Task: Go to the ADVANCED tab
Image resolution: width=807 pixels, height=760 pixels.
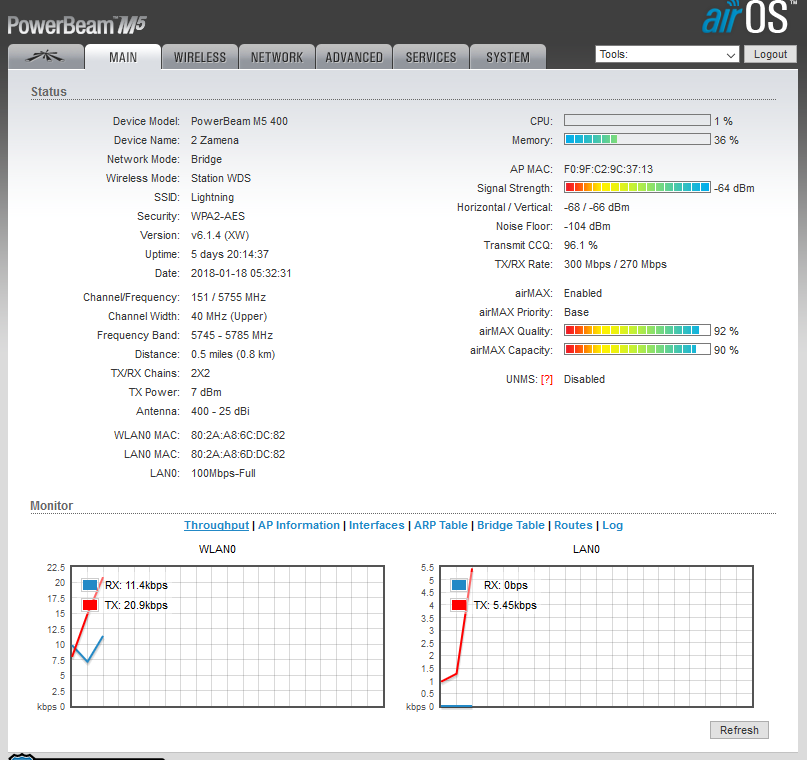Action: pos(354,57)
